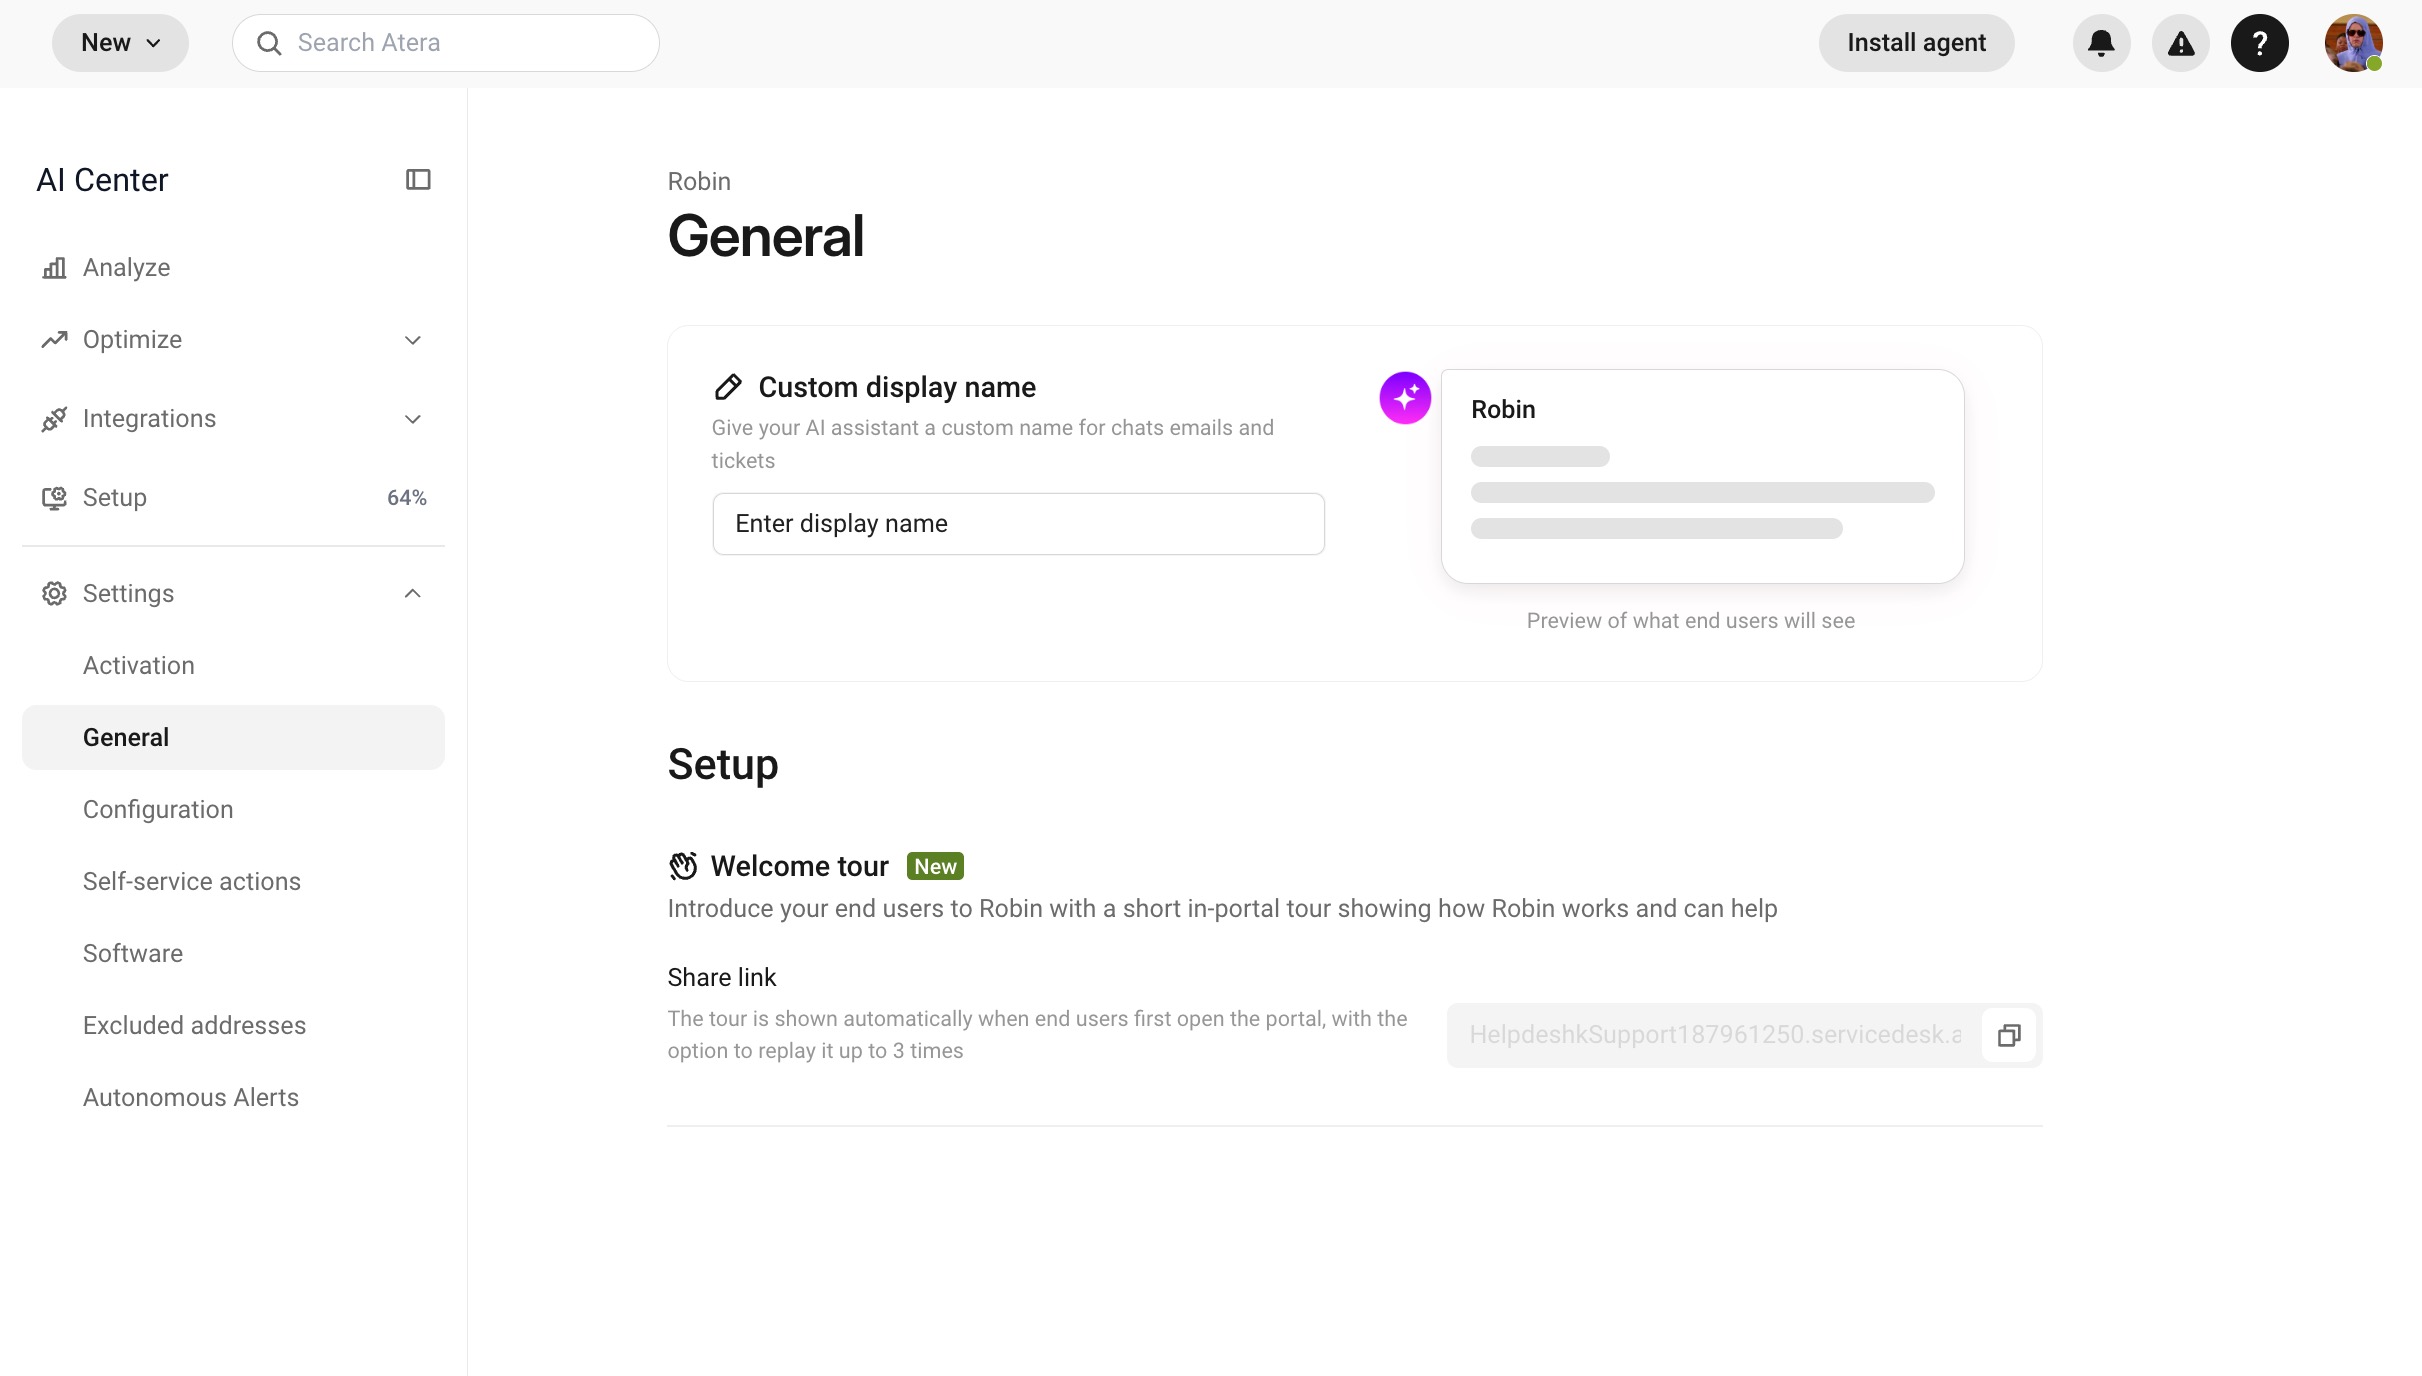Expand the Integrations section chevron
Screen dimensions: 2422x1376
click(413, 419)
